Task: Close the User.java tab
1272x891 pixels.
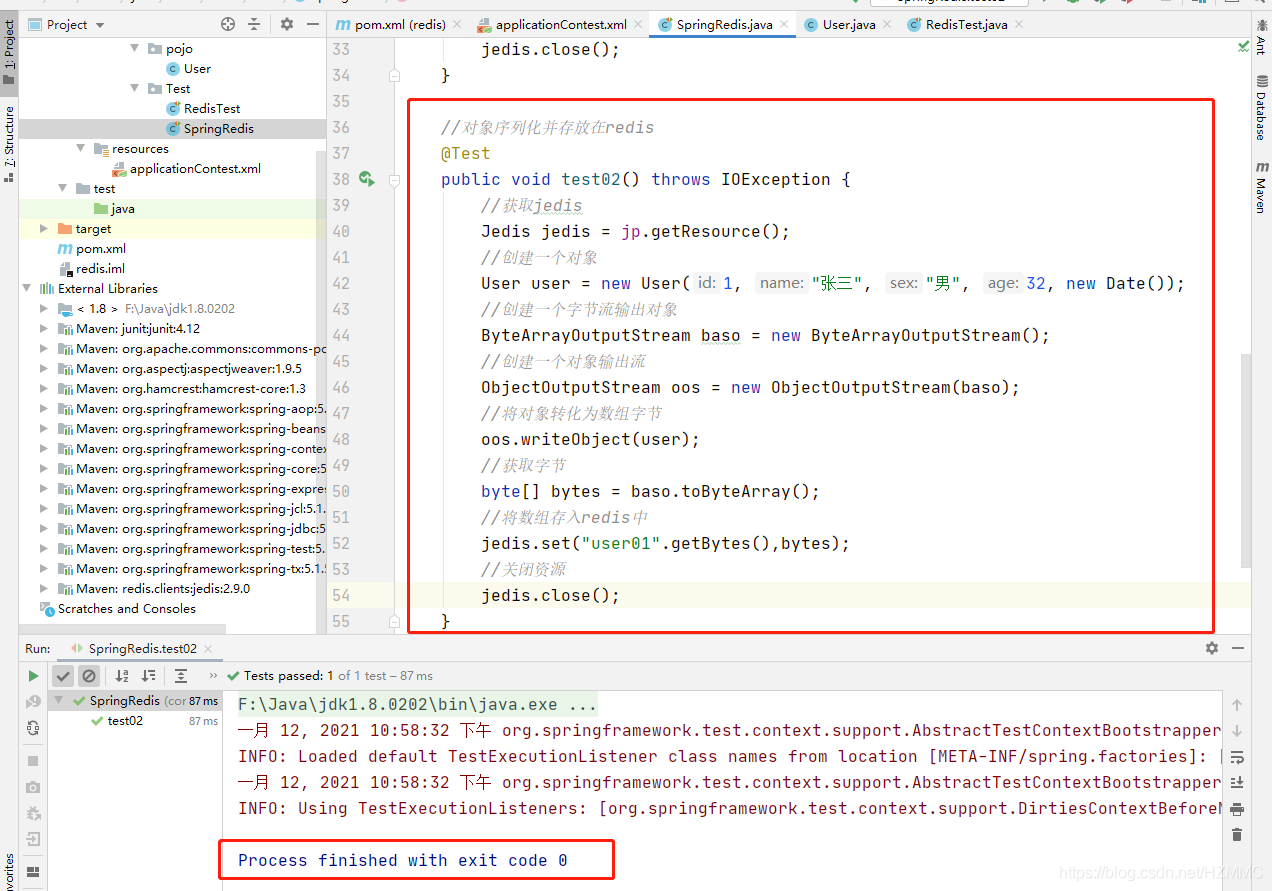Action: tap(885, 25)
